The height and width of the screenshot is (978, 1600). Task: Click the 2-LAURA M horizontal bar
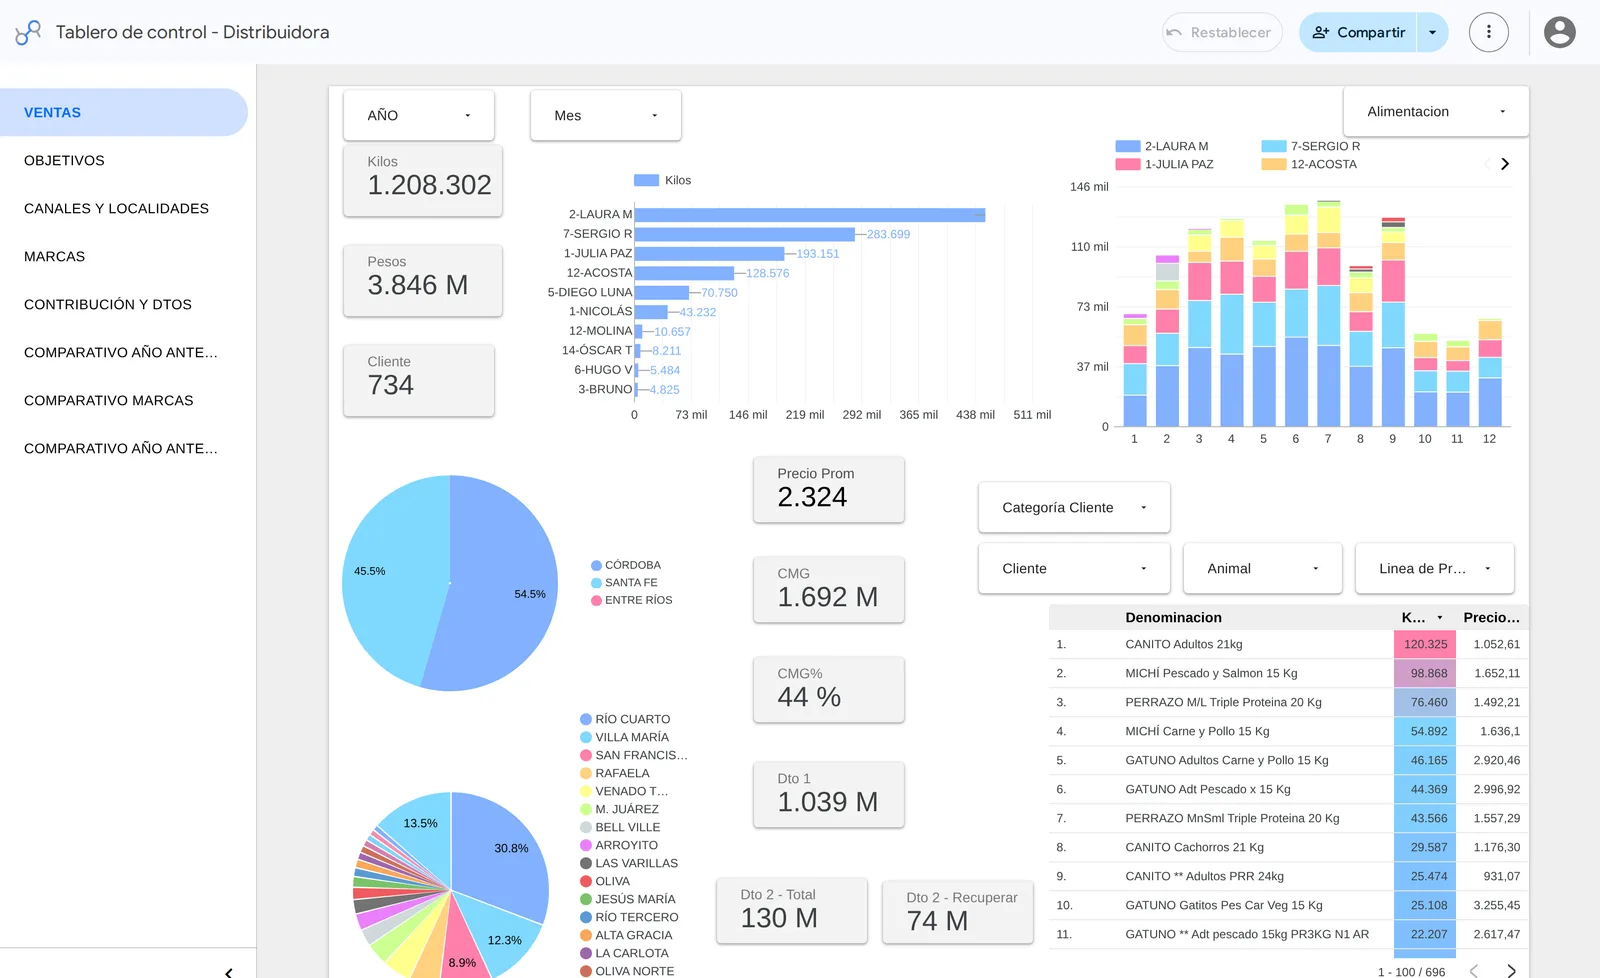[x=810, y=214]
